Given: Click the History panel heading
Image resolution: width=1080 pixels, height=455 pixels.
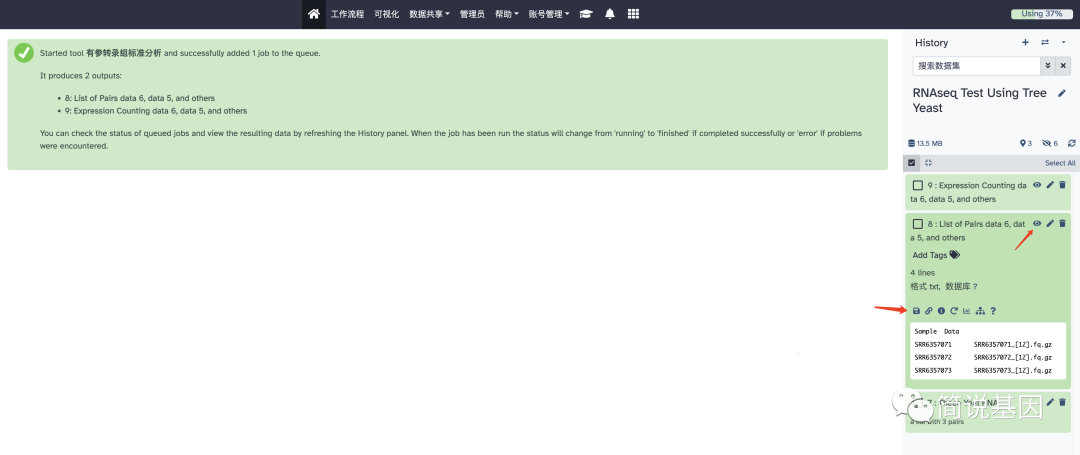Looking at the screenshot, I should [931, 43].
